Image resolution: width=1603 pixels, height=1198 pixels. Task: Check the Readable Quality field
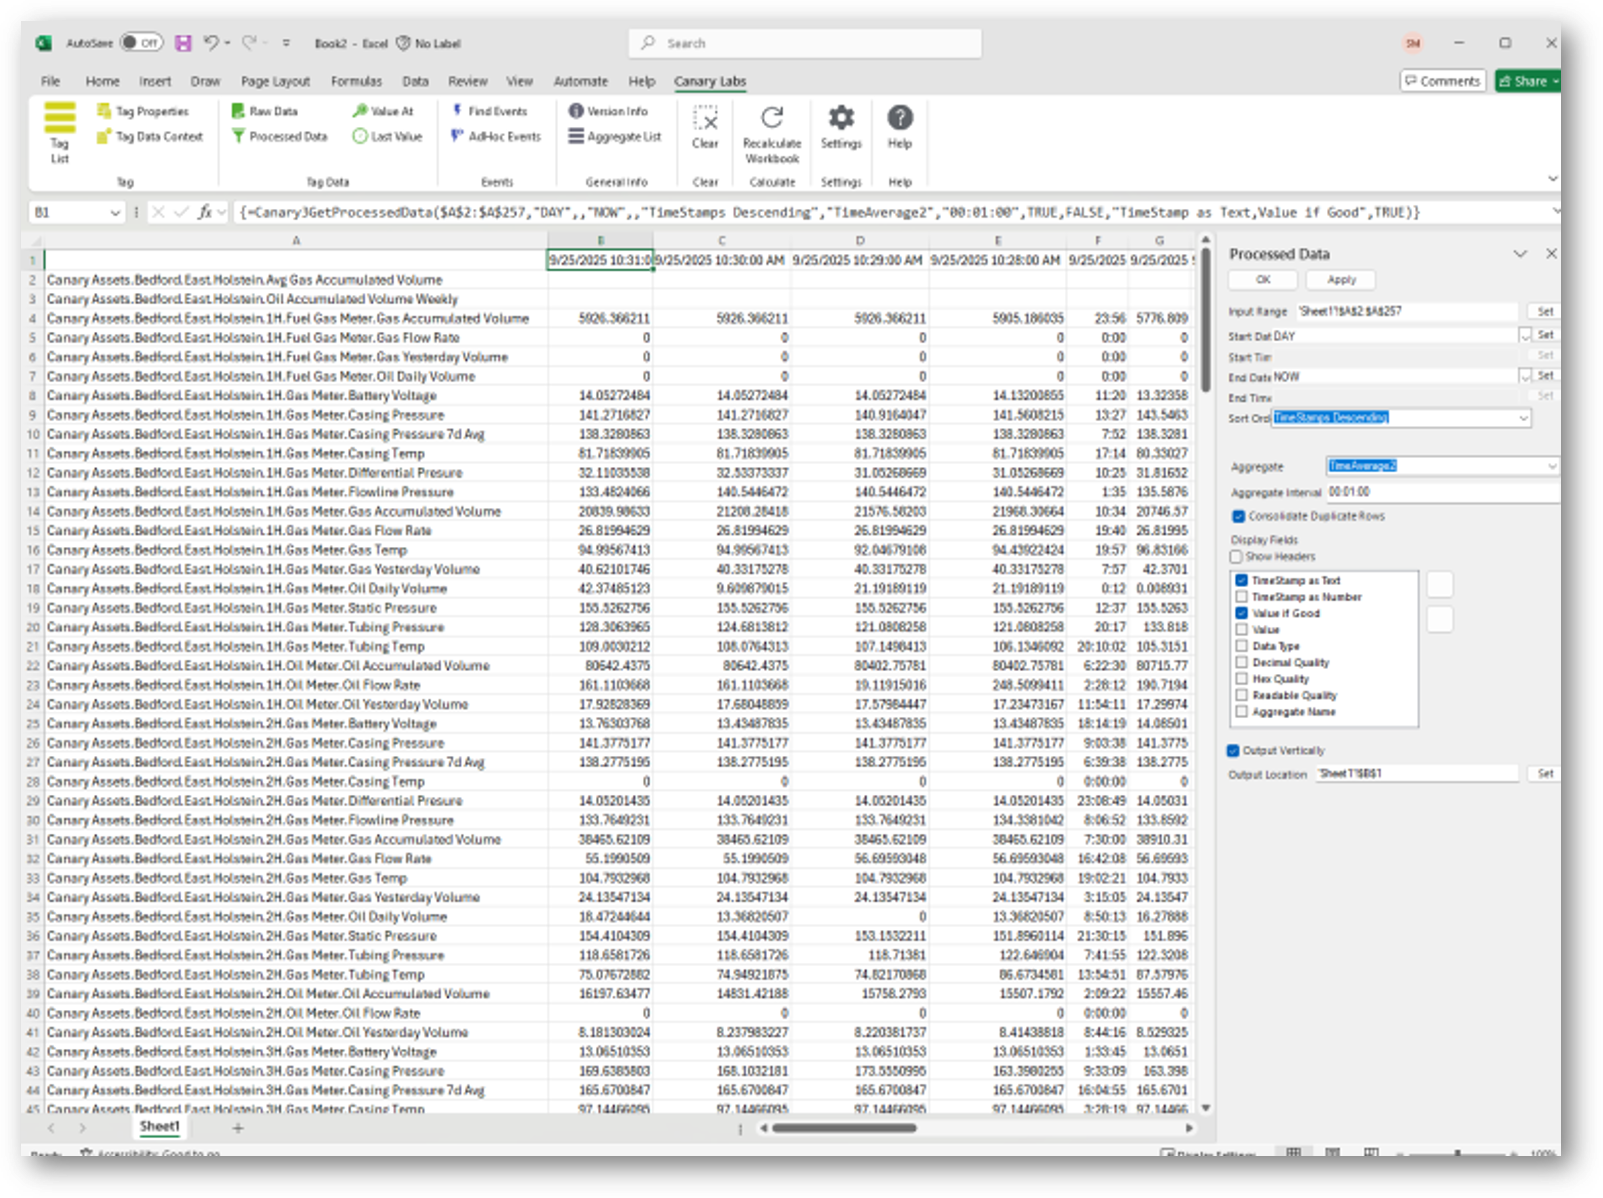[x=1241, y=695]
